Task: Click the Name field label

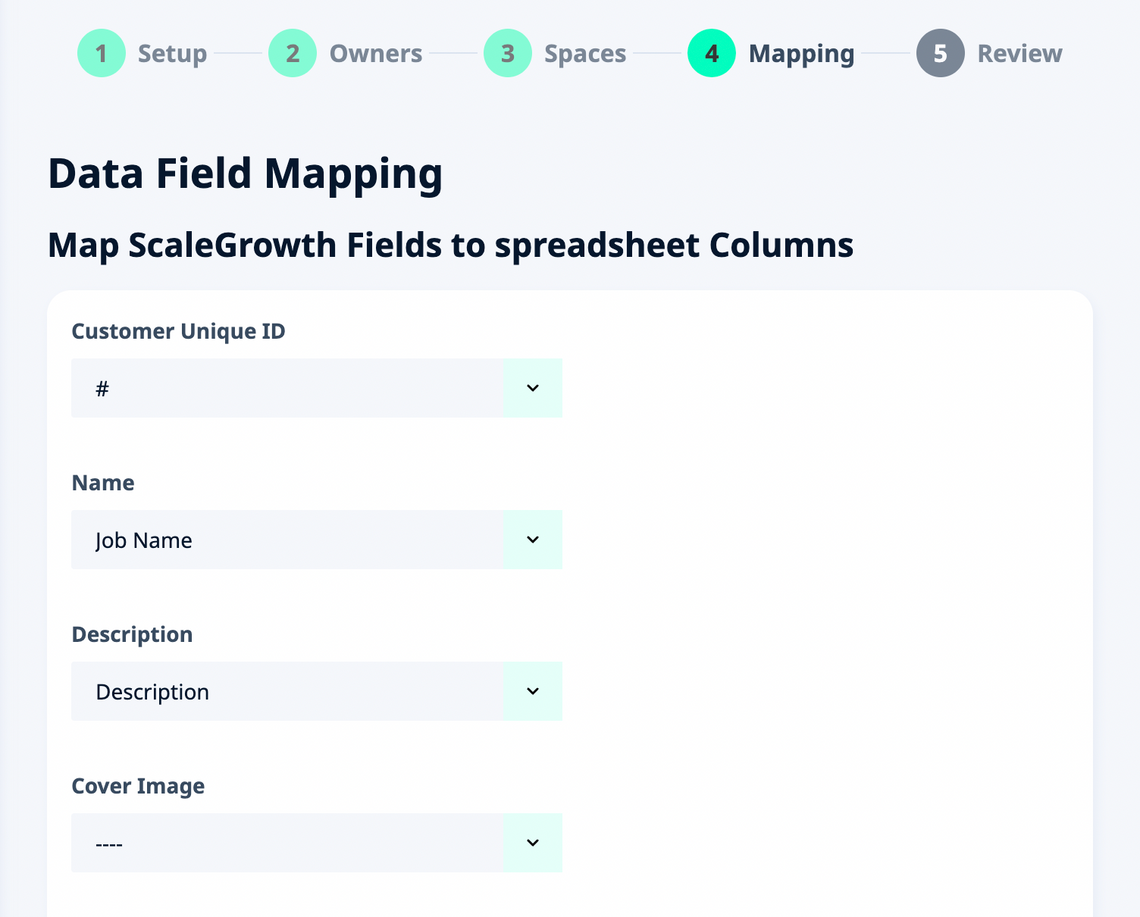Action: pos(103,482)
